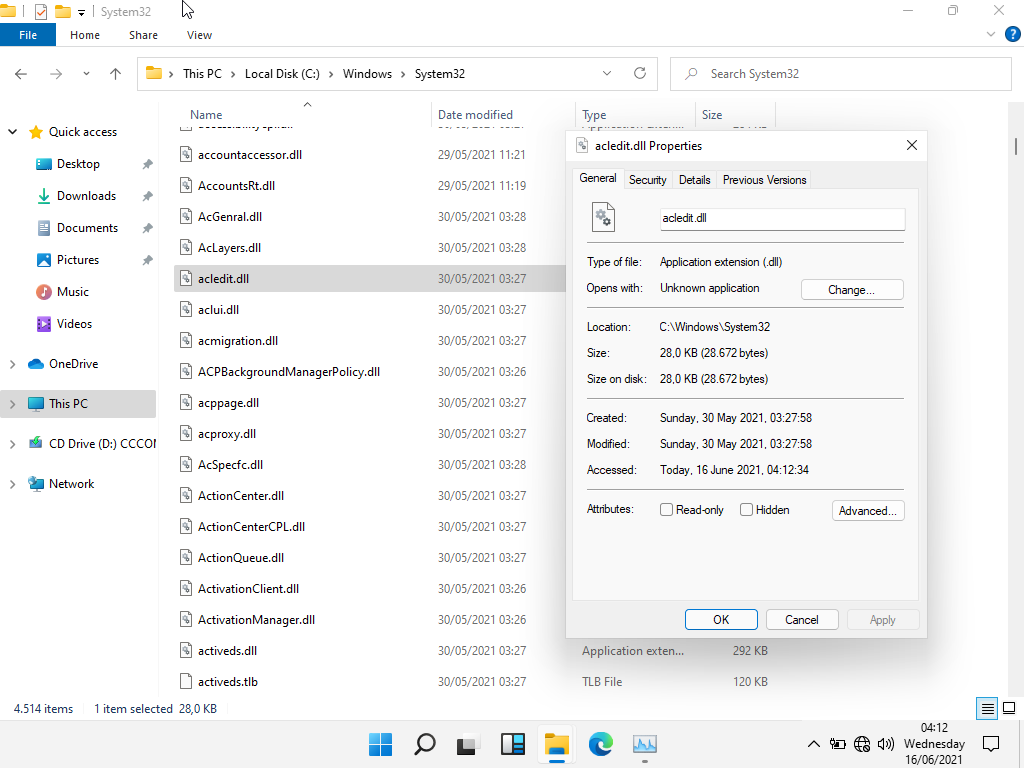The width and height of the screenshot is (1024, 768).
Task: Select Desktop in Quick access
Action: (78, 164)
